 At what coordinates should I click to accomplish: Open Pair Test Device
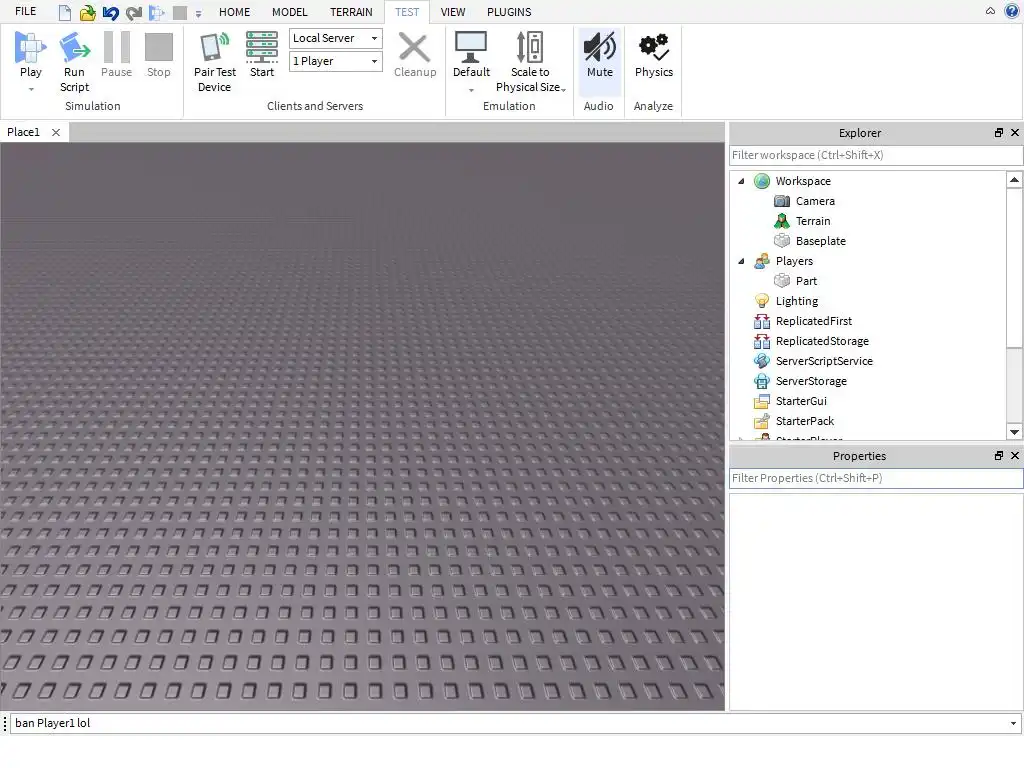[x=214, y=62]
